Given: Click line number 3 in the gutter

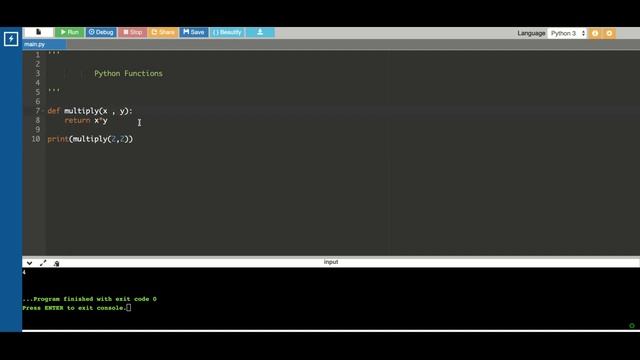Looking at the screenshot, I should (38, 73).
